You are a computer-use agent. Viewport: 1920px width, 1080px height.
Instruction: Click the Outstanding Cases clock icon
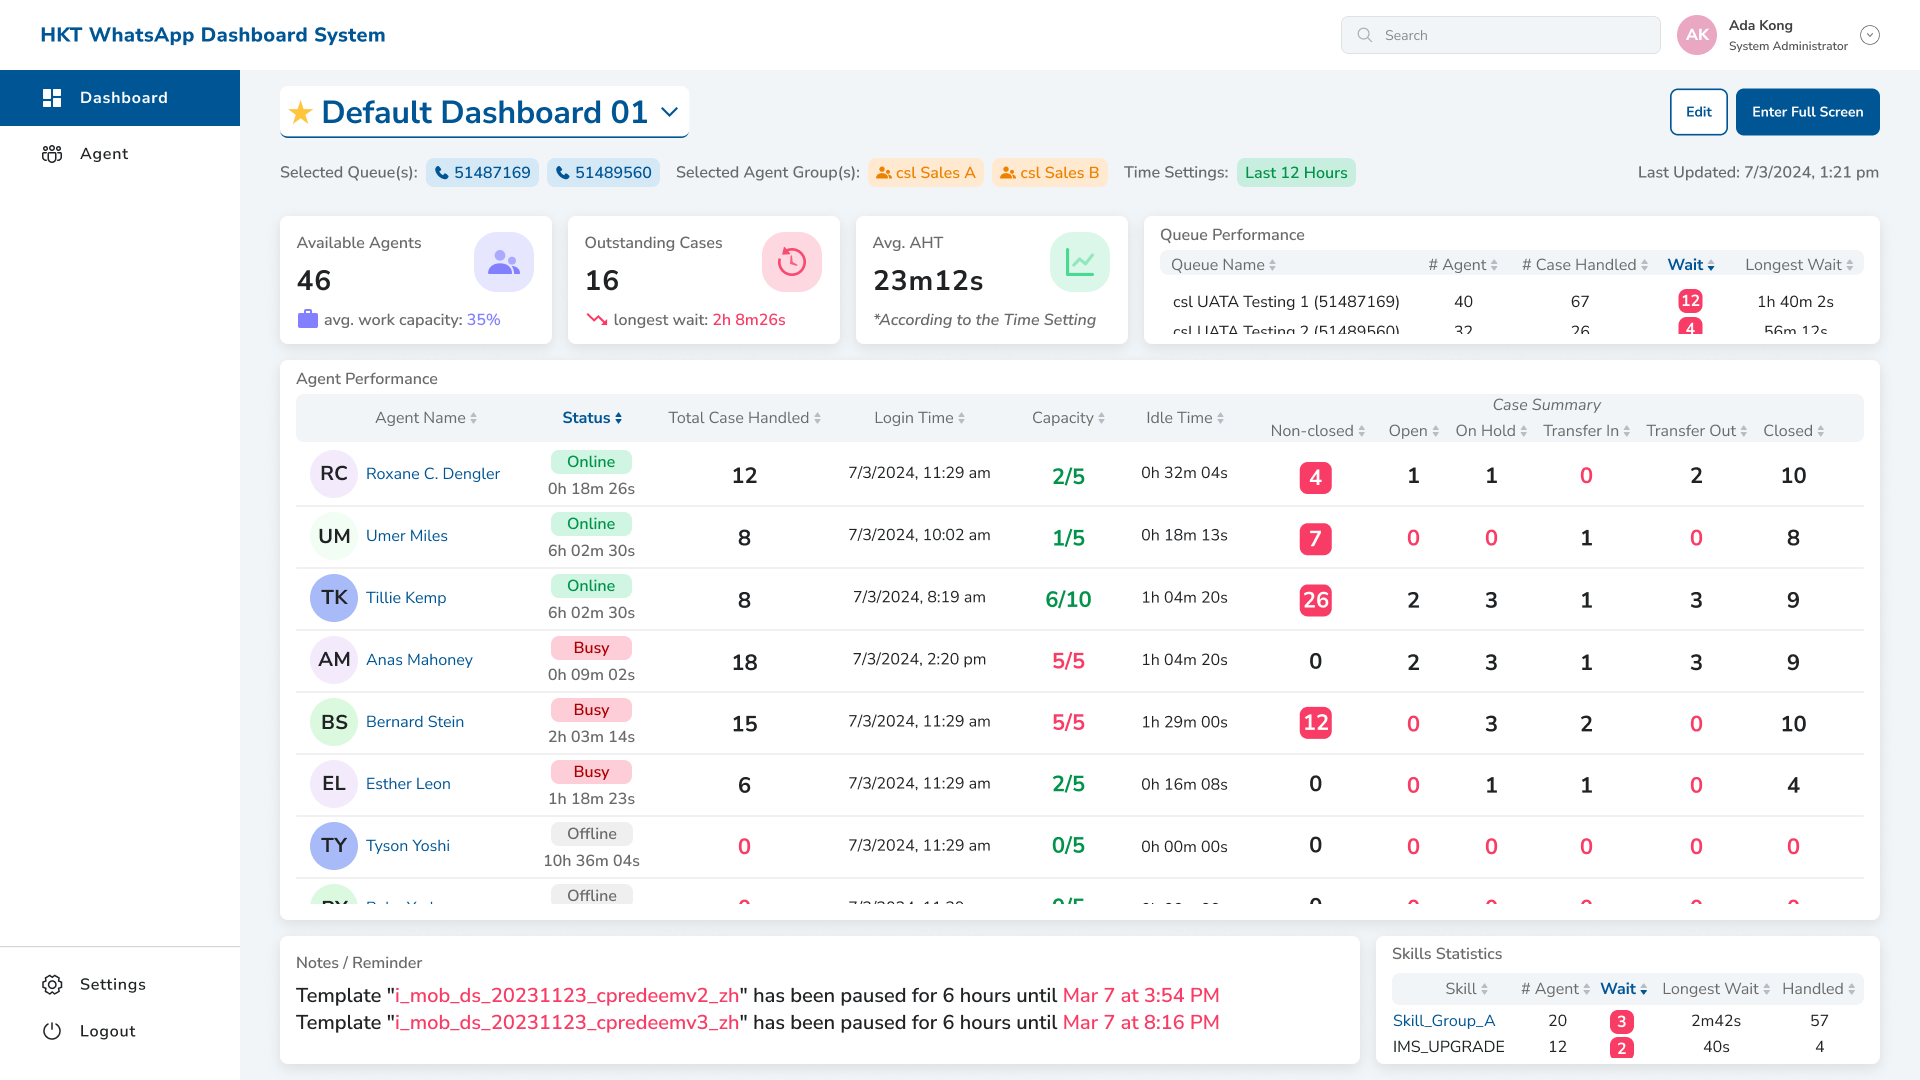click(x=791, y=262)
